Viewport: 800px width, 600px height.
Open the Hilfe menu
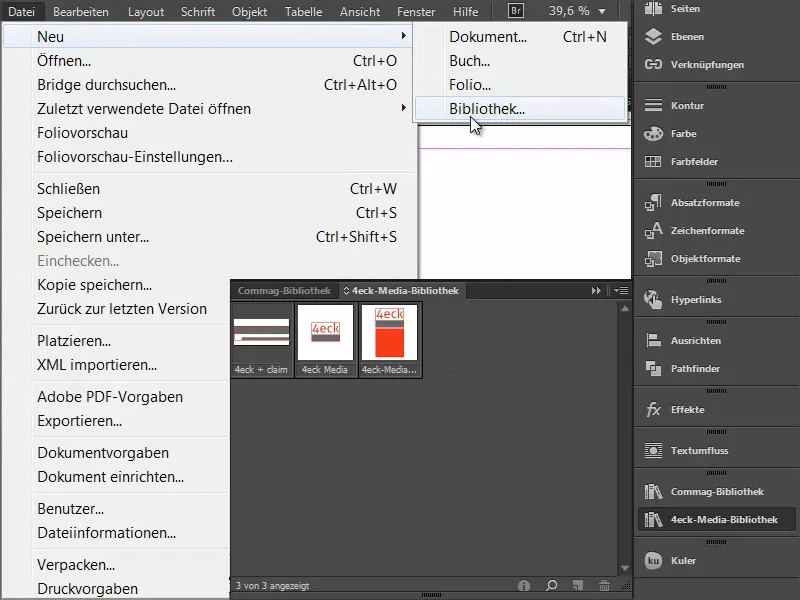coord(465,11)
